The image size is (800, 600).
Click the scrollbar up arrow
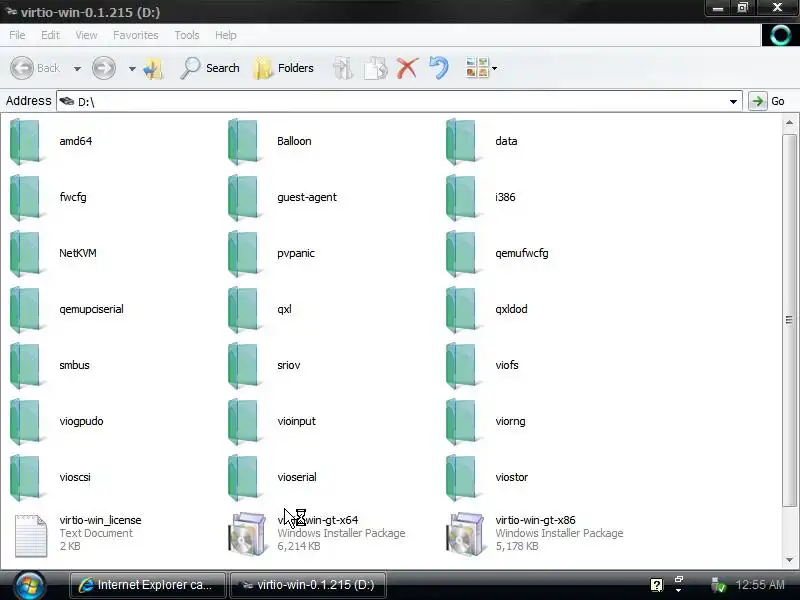point(789,122)
